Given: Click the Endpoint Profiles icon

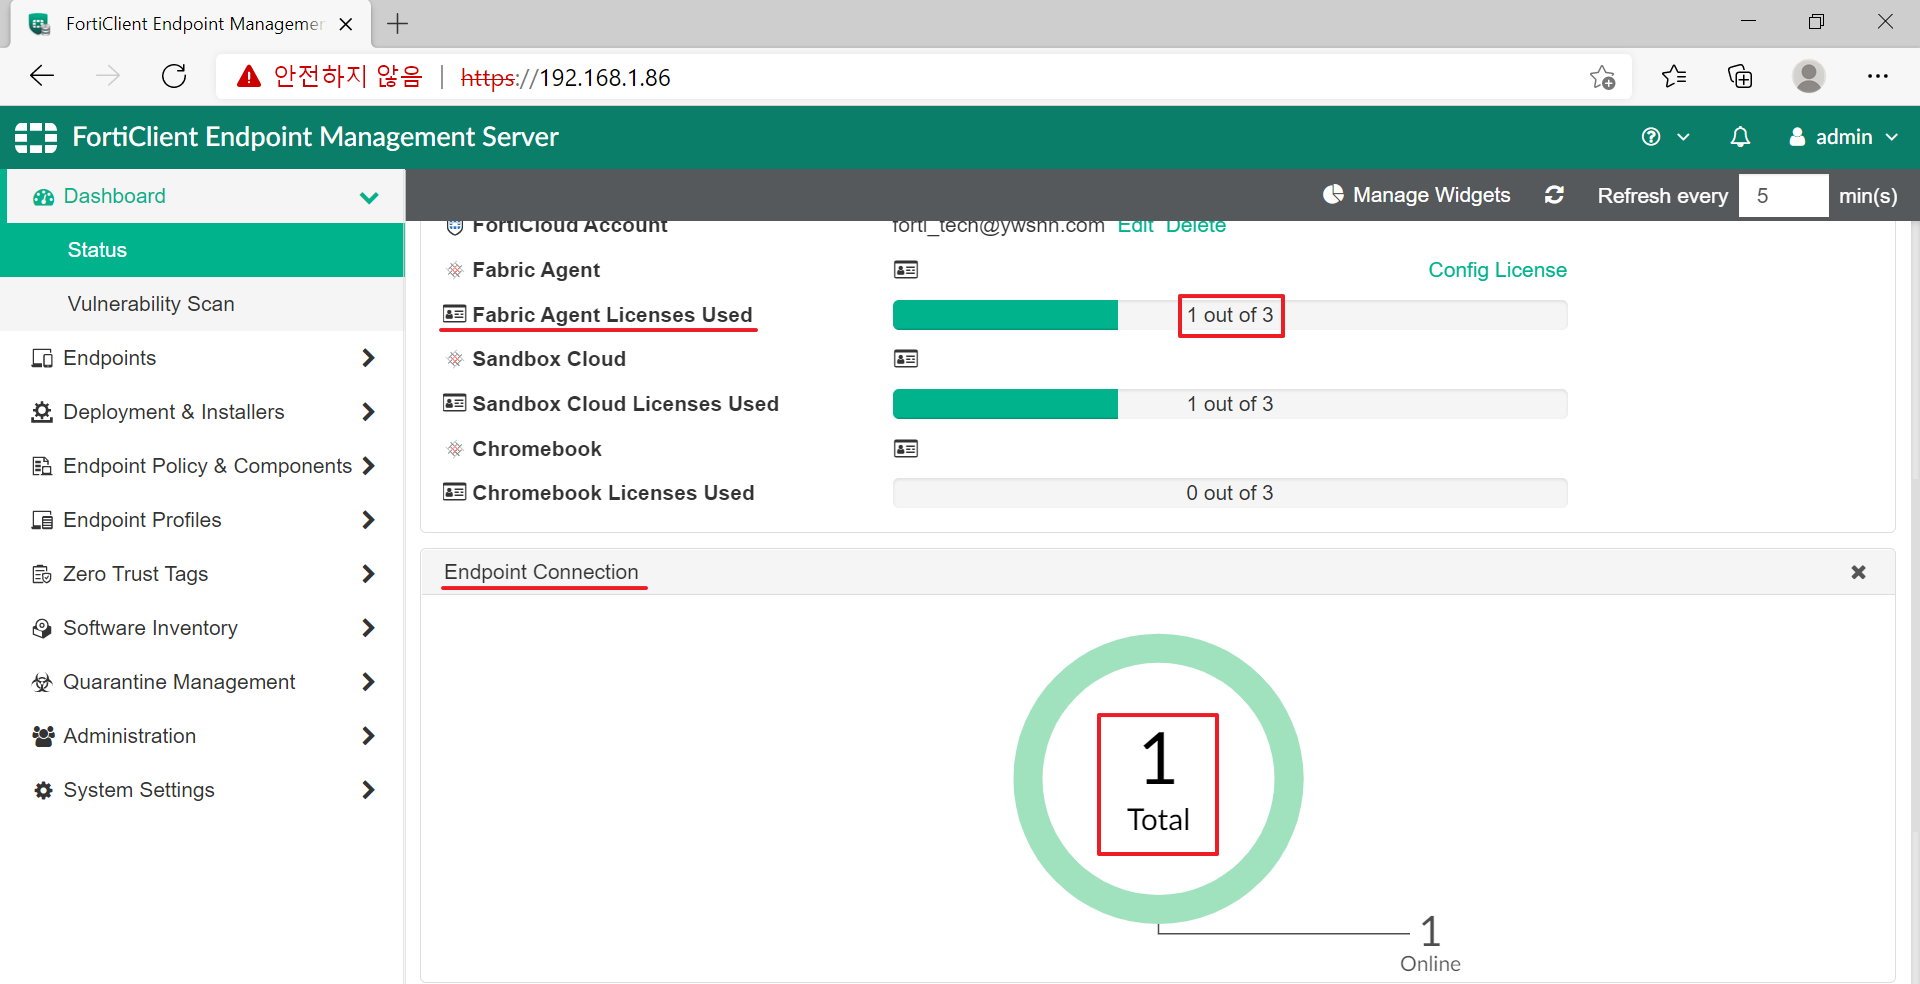Looking at the screenshot, I should pos(42,520).
